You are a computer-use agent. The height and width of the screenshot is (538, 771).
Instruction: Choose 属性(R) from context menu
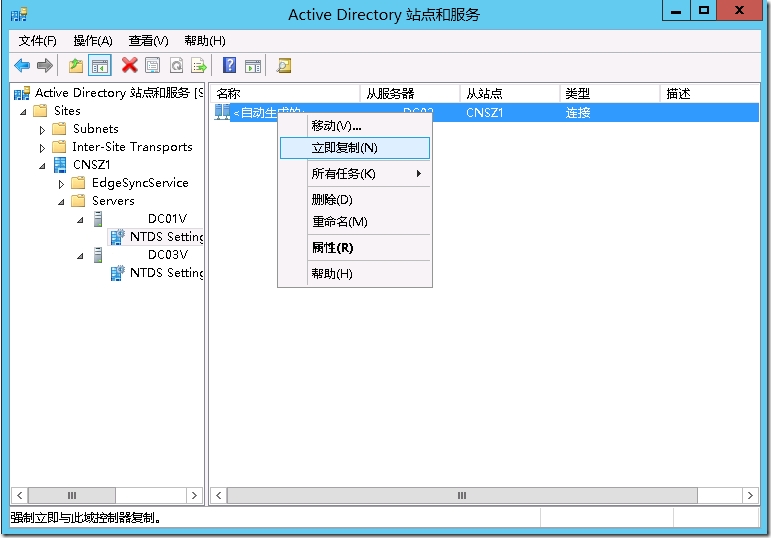355,247
